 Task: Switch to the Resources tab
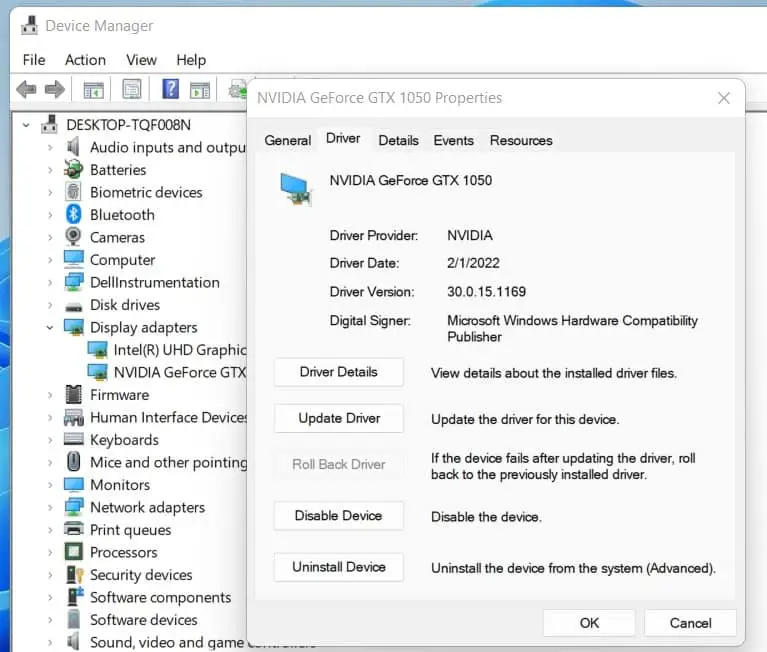[x=521, y=140]
